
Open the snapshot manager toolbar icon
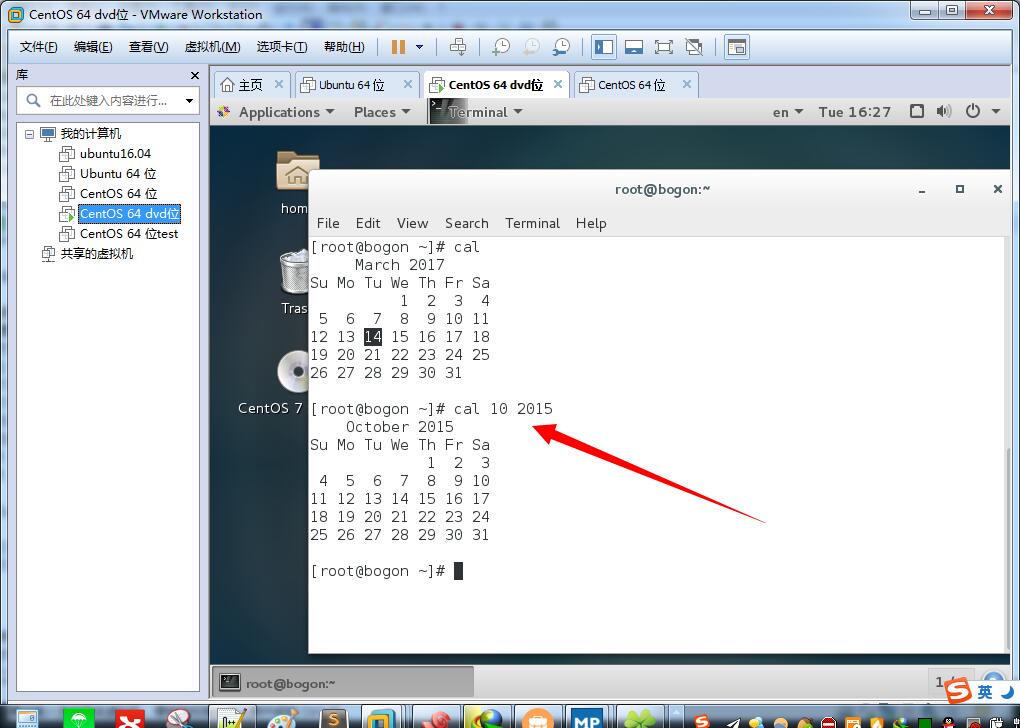click(x=561, y=47)
